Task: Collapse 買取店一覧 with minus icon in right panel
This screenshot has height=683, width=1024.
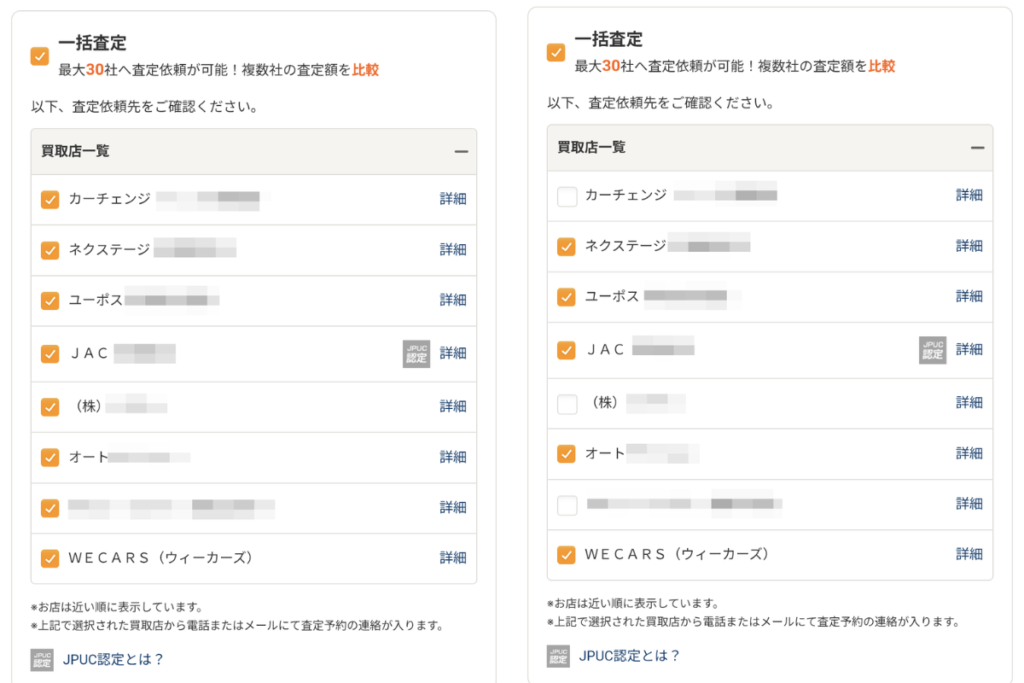Action: coord(977,148)
